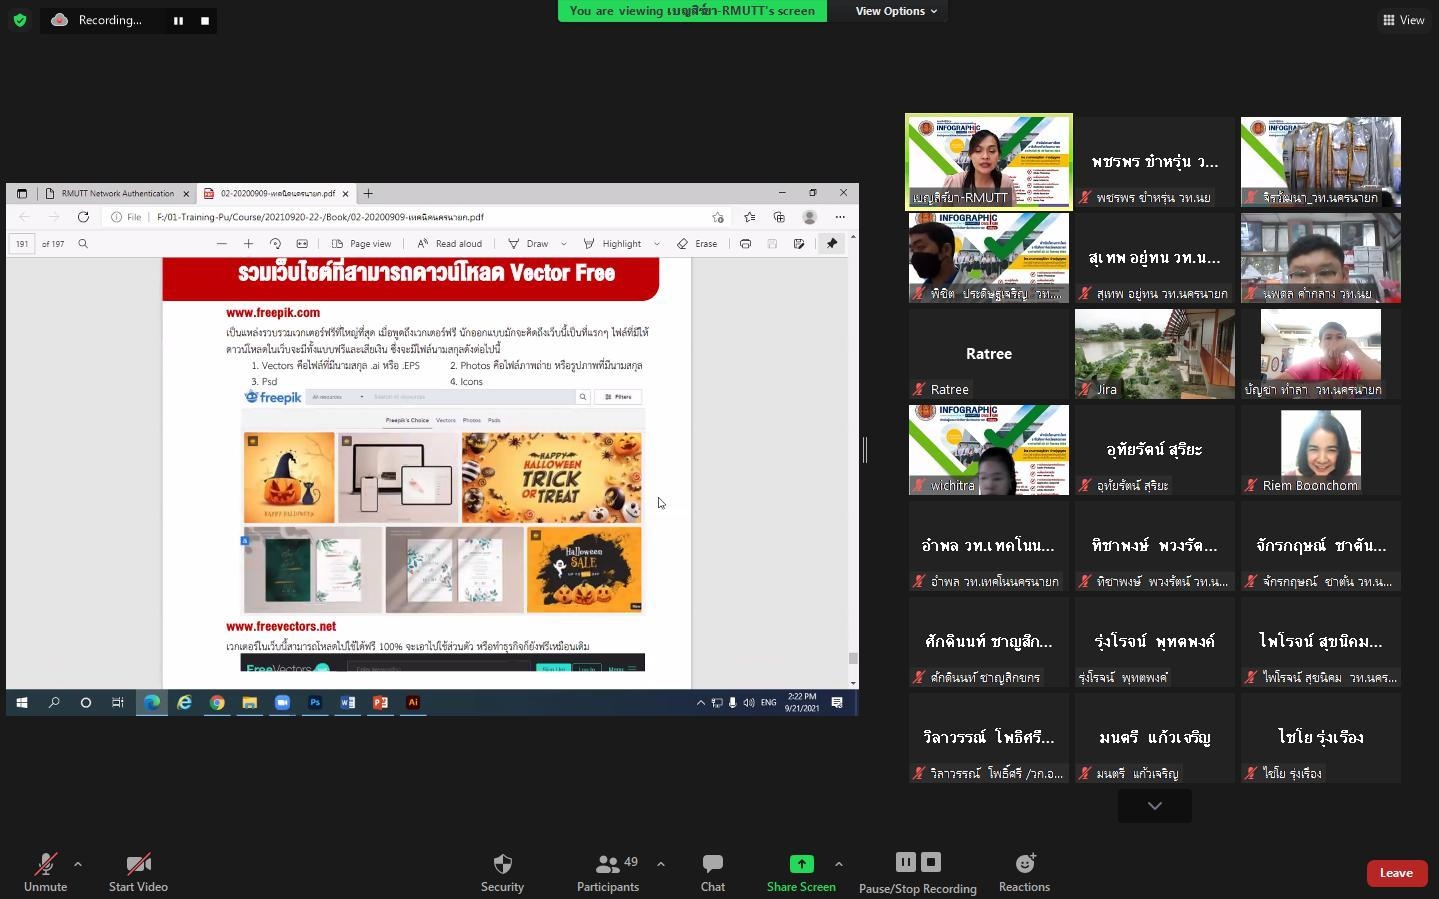
Task: Open Collections in Edge toolbar
Action: (x=779, y=217)
